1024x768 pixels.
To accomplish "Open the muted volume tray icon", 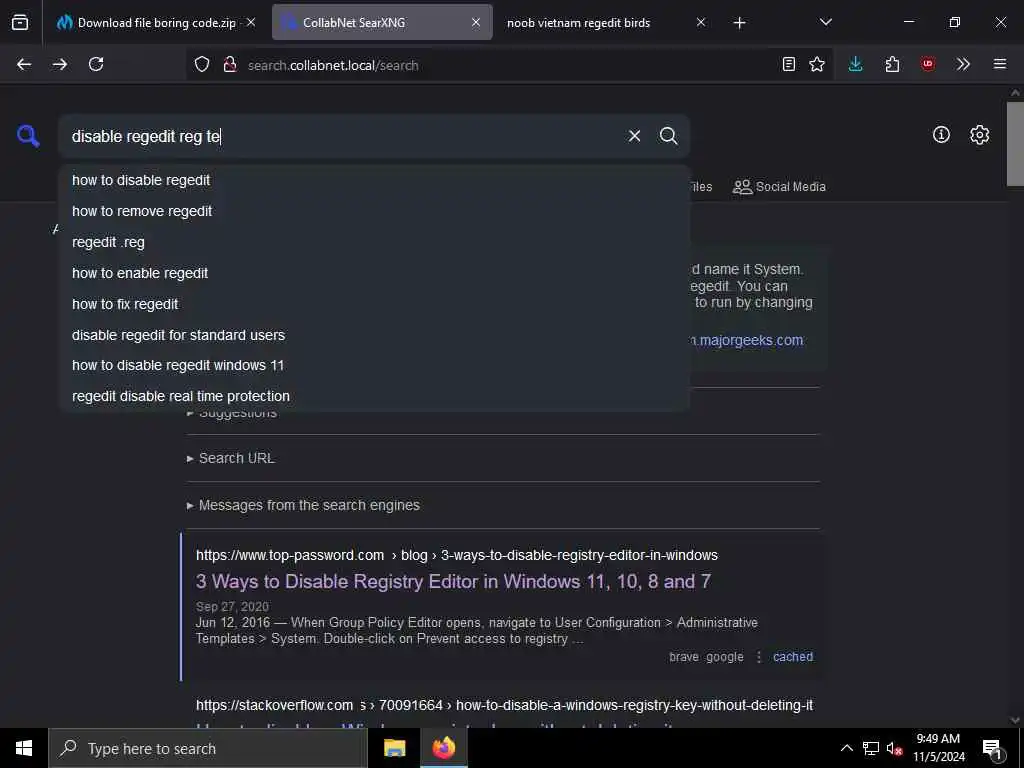I will coord(895,748).
